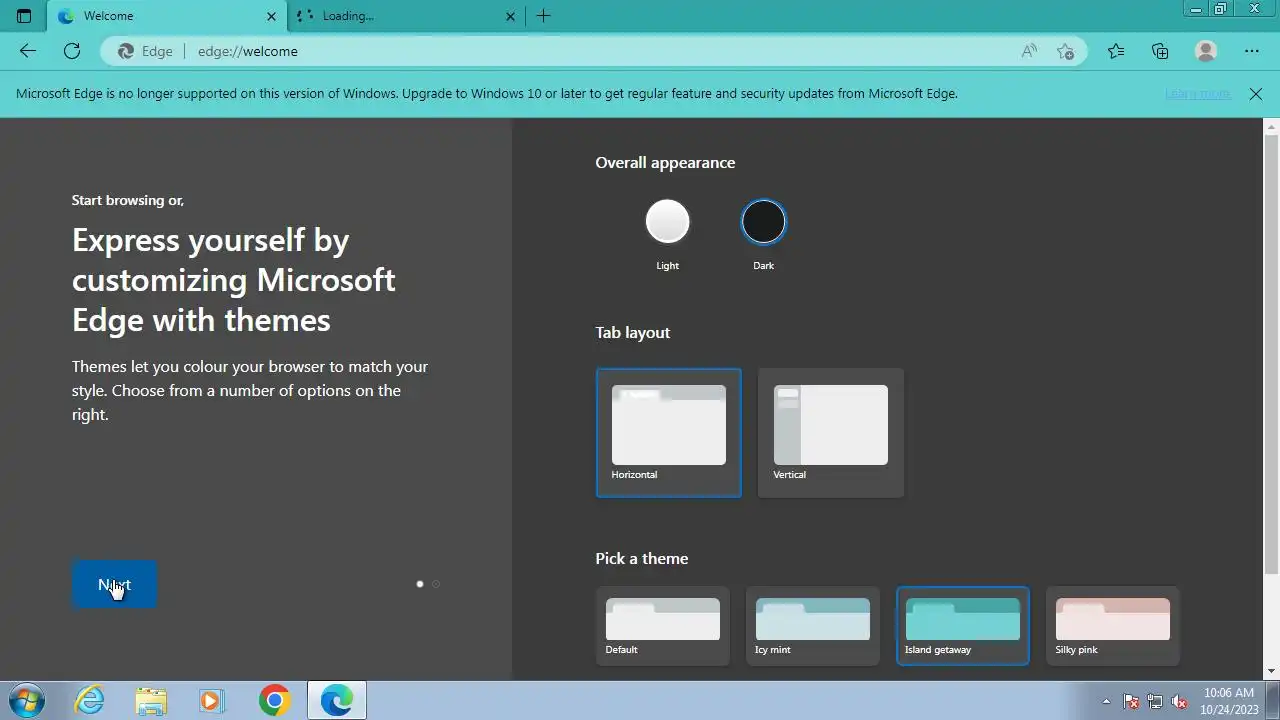Click Microsoft Edge taskbar icon

337,700
